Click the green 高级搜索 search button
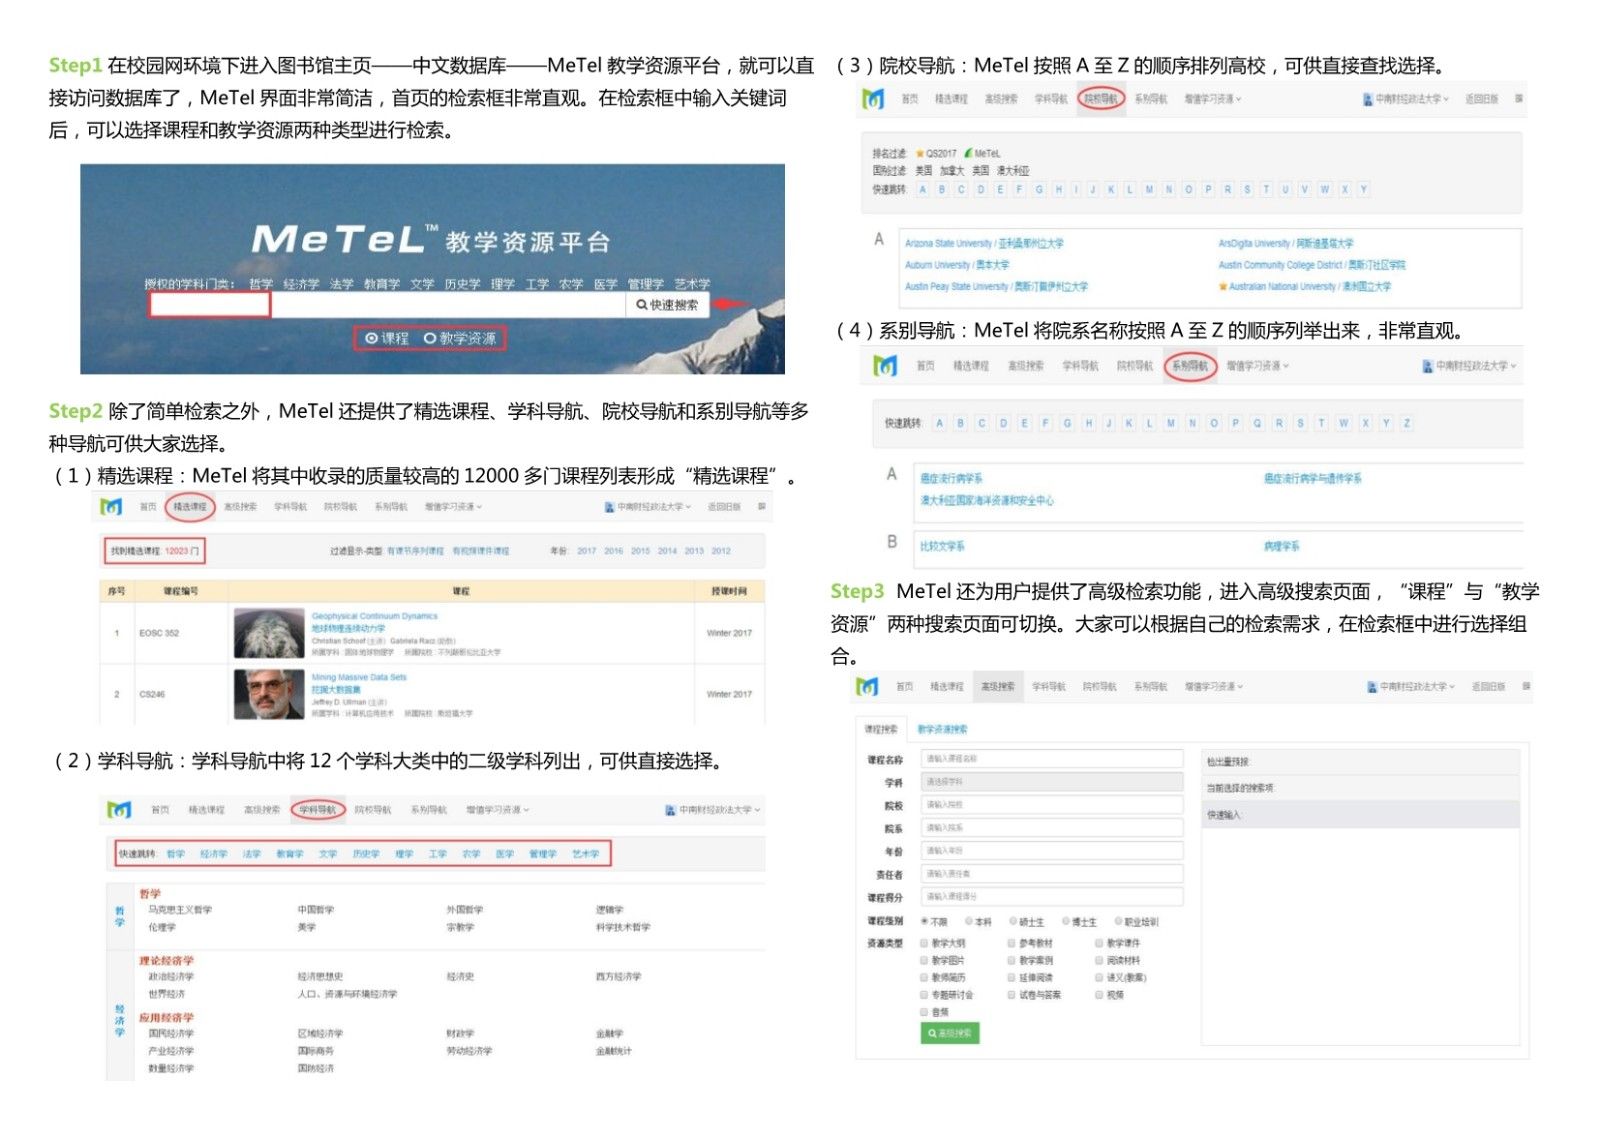 coord(950,1033)
